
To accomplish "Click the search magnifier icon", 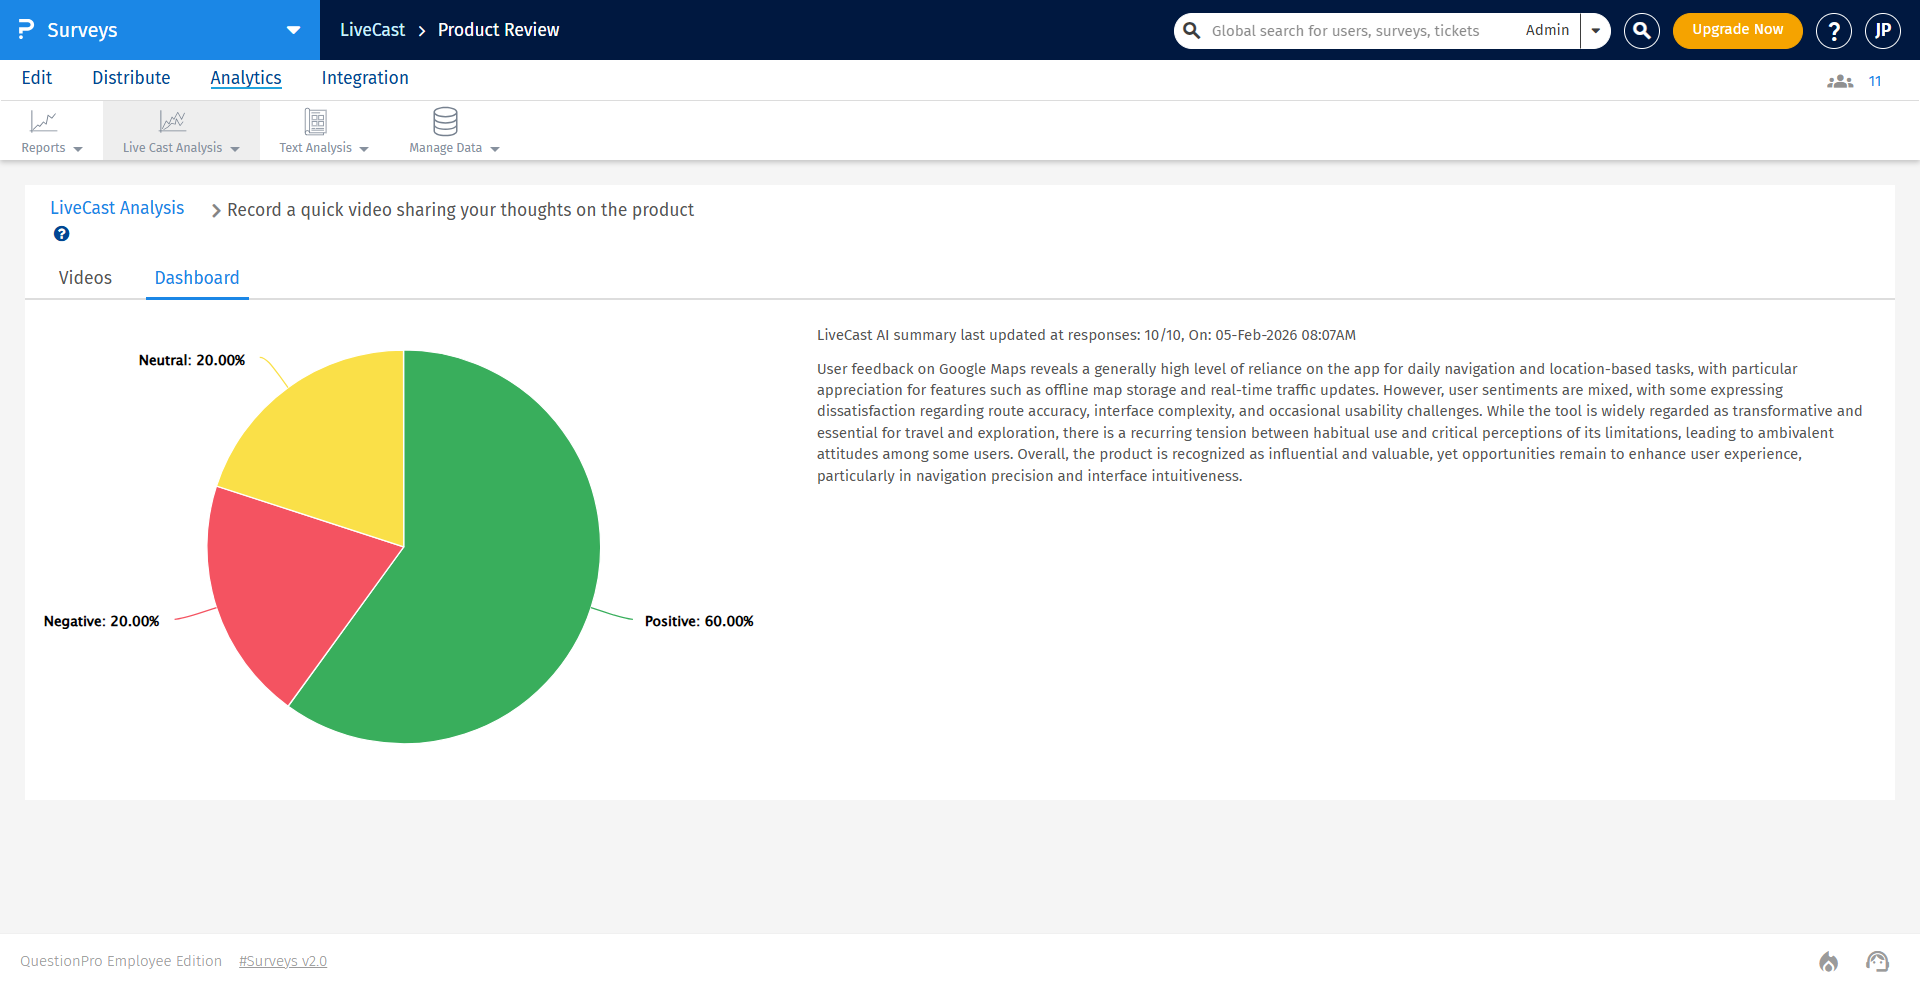I will tap(1640, 30).
